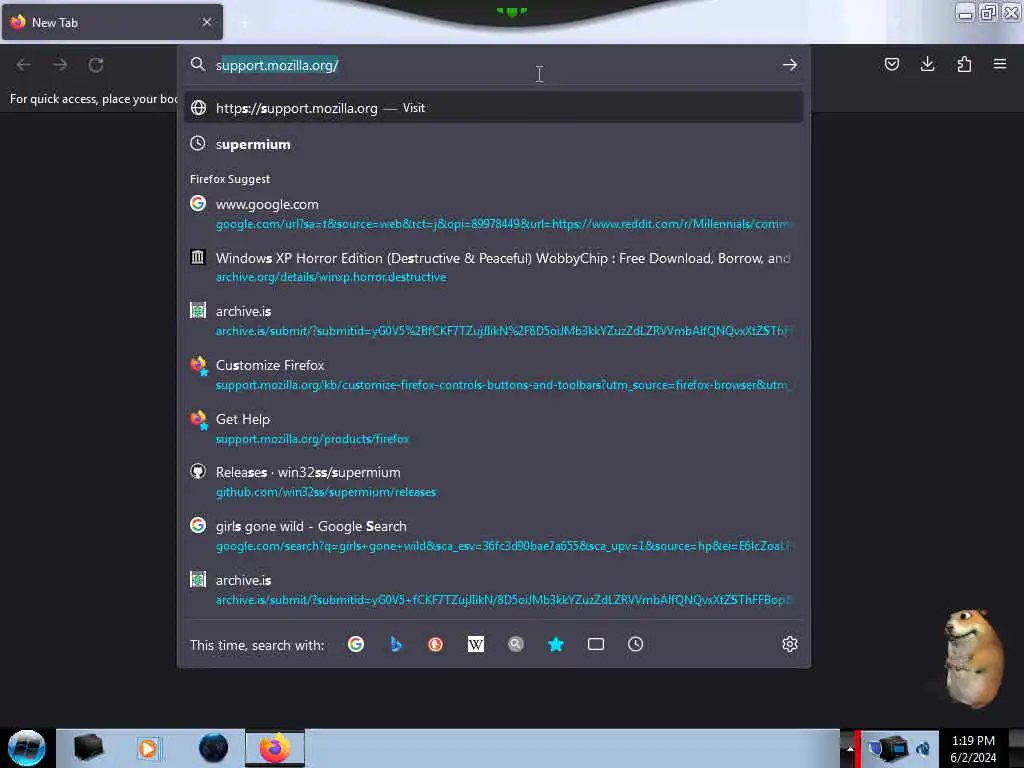The image size is (1024, 768).
Task: Click the taskbar clock showing 1:19 PM
Action: [972, 749]
